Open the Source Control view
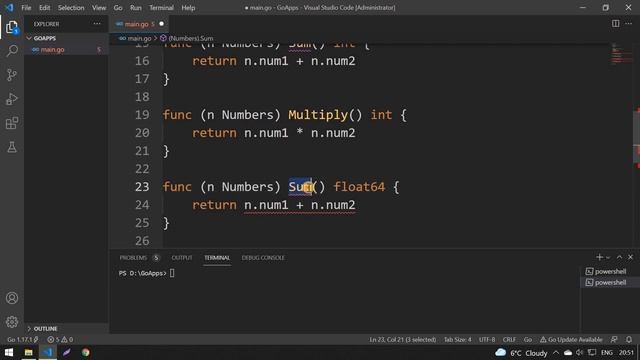The height and width of the screenshot is (360, 640). click(x=12, y=75)
